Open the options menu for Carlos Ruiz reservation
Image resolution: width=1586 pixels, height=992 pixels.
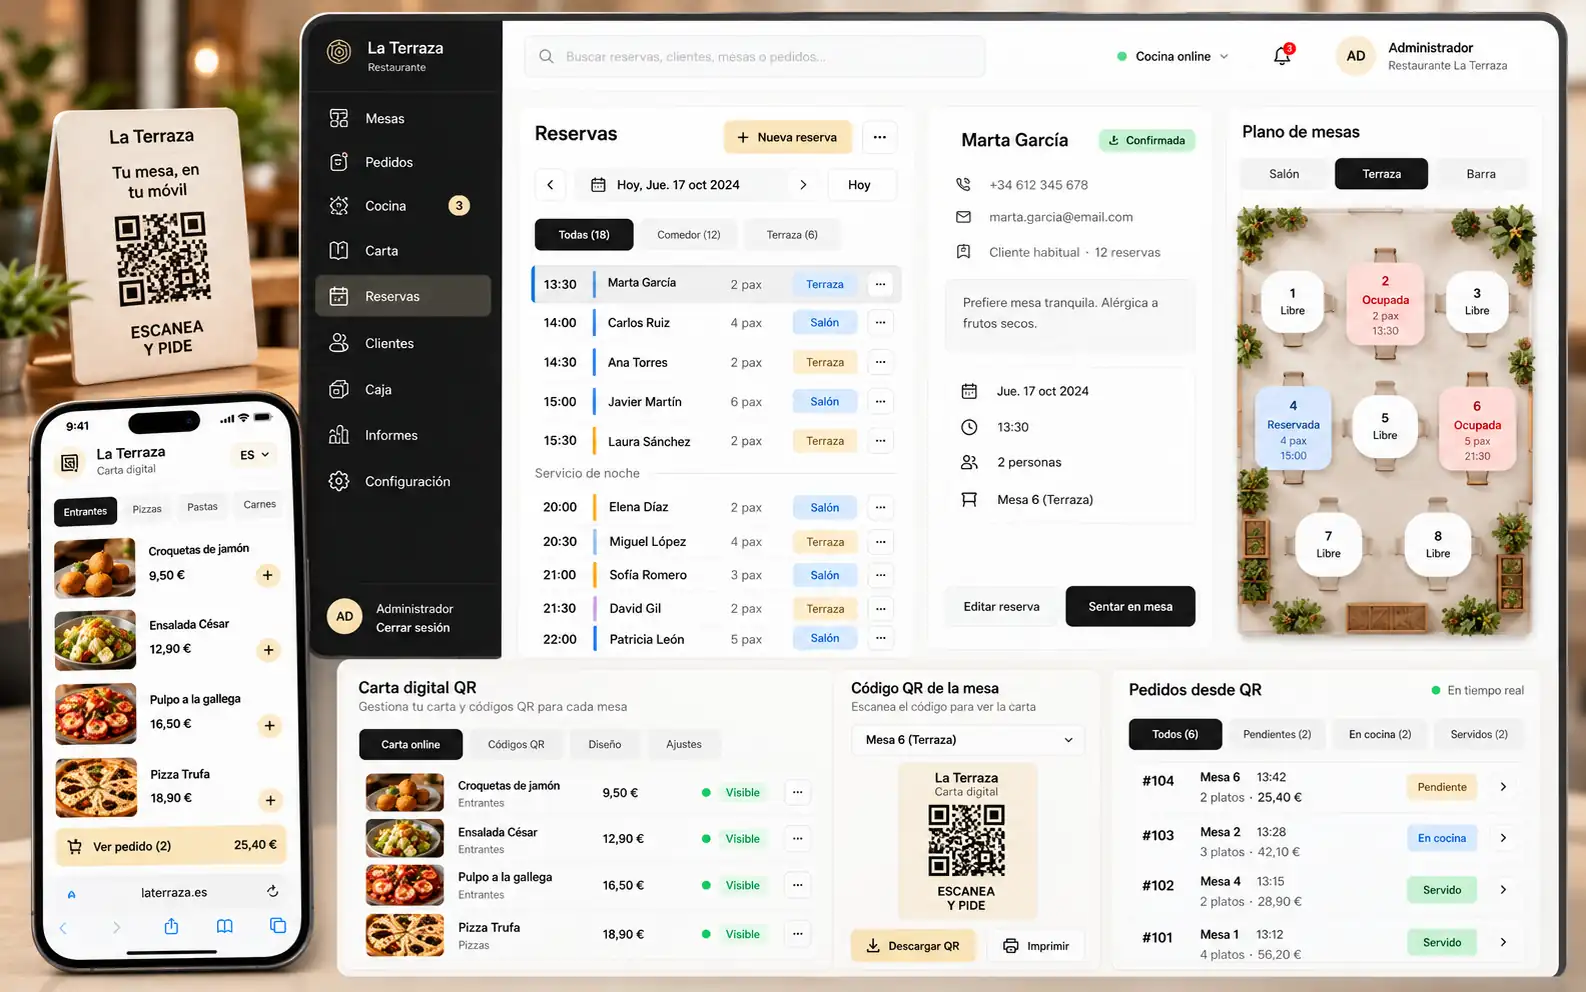[x=880, y=322]
